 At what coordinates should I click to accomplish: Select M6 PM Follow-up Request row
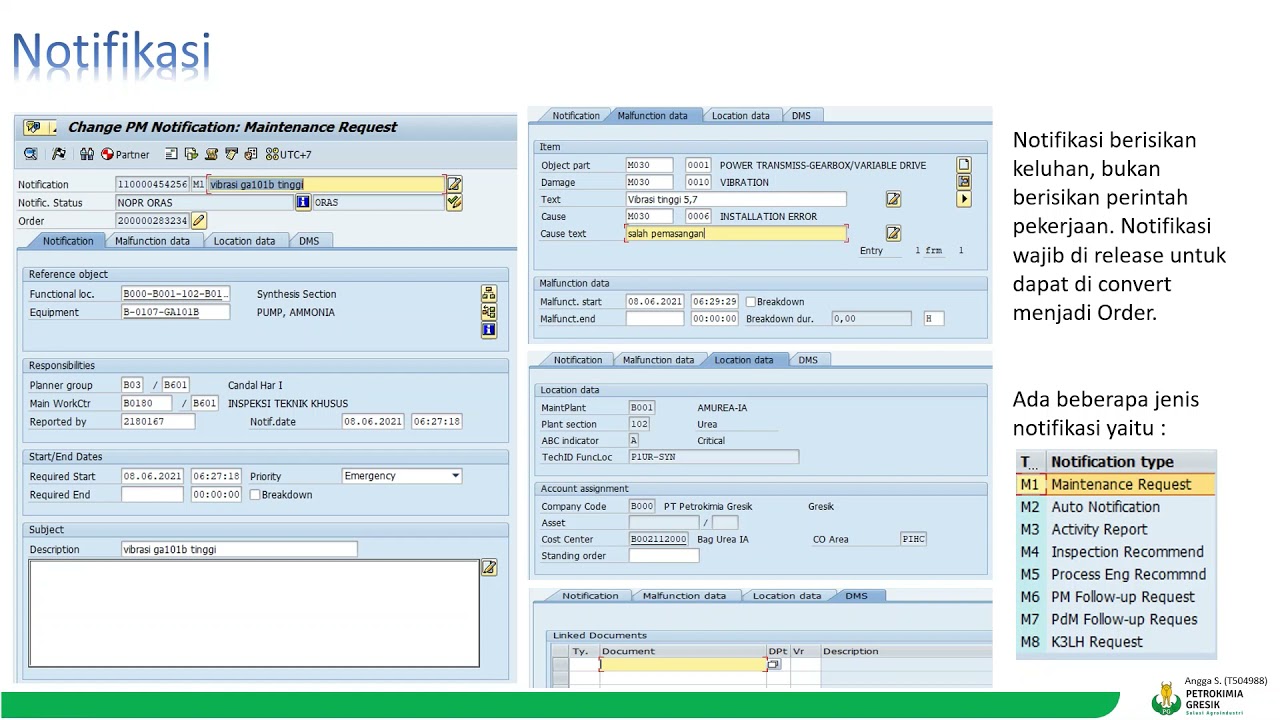pos(1116,597)
